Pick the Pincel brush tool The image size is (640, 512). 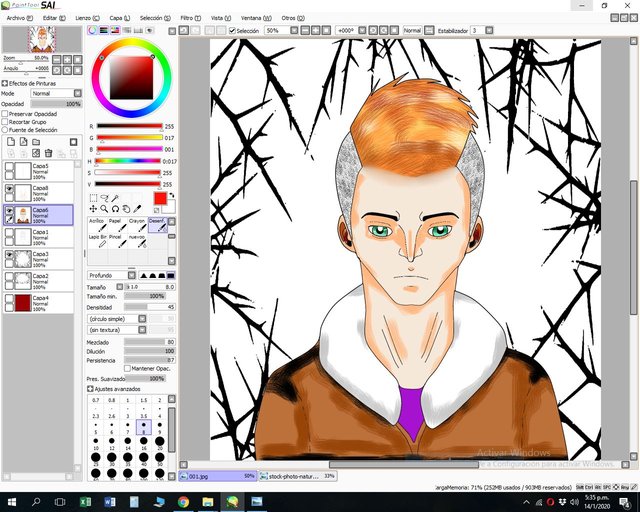tap(117, 241)
